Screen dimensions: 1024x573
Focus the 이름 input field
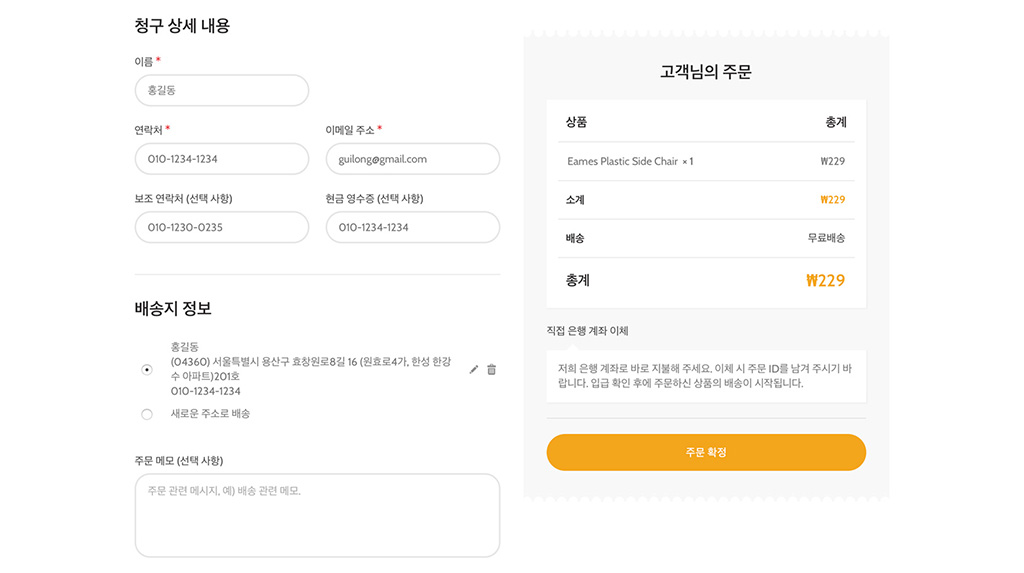point(221,90)
